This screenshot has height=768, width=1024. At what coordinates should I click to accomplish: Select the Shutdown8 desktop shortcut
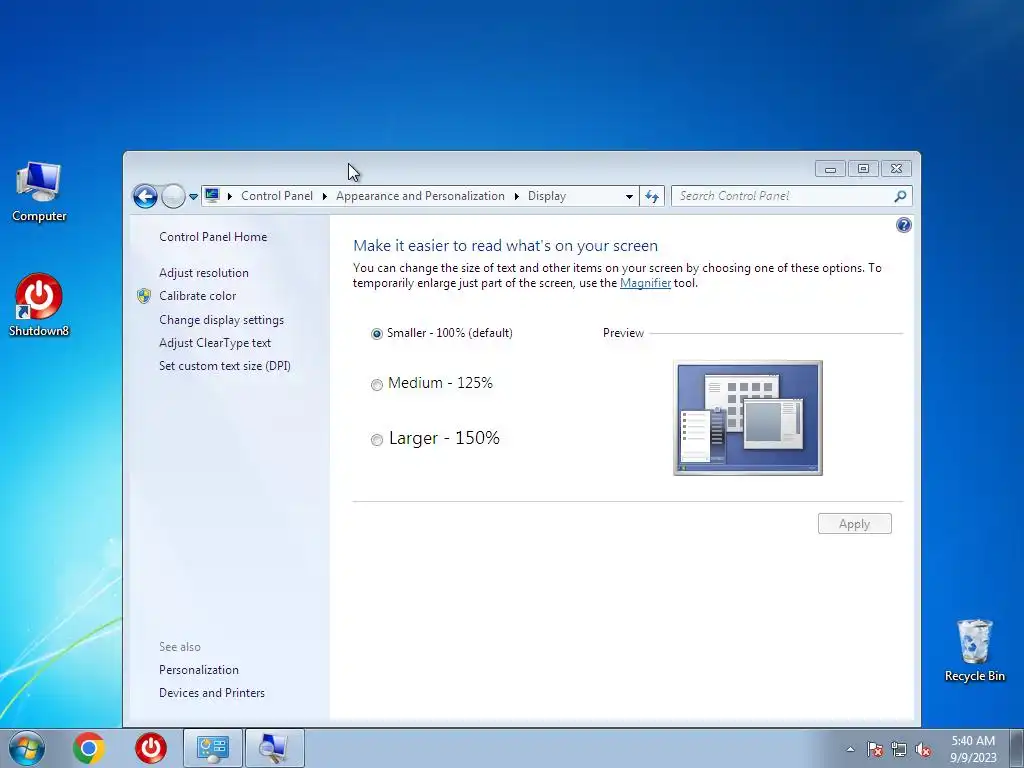39,305
